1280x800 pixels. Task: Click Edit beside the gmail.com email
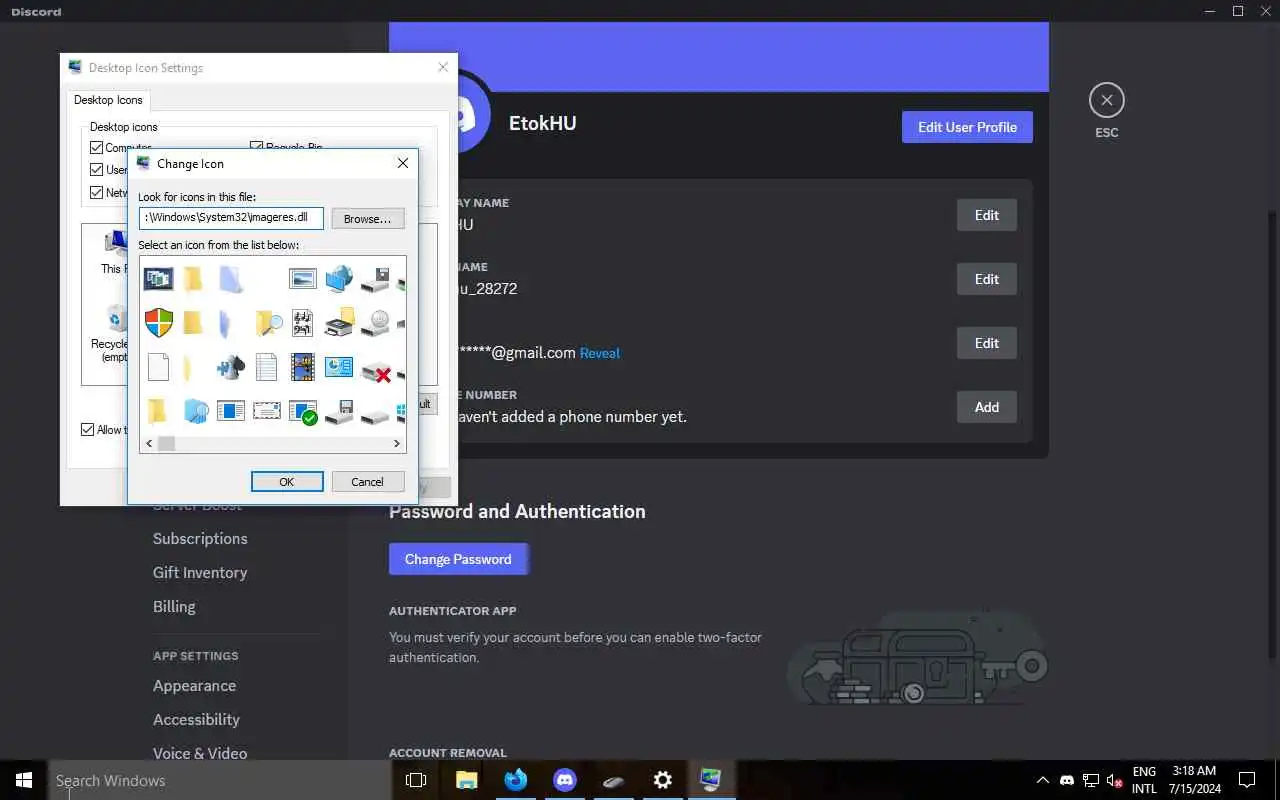(987, 343)
